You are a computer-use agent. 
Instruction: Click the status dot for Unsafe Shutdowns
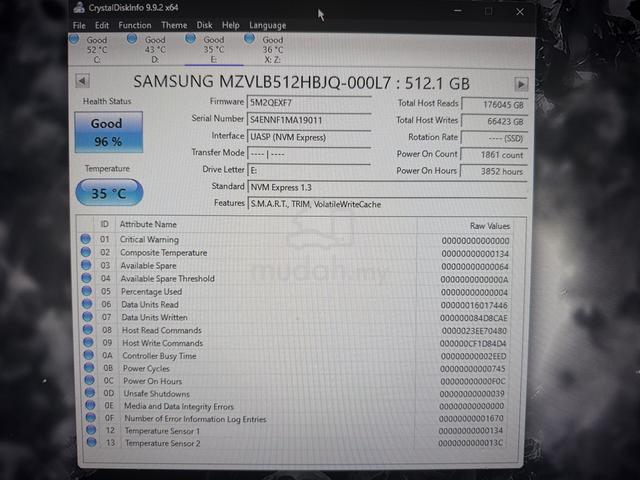[x=90, y=393]
